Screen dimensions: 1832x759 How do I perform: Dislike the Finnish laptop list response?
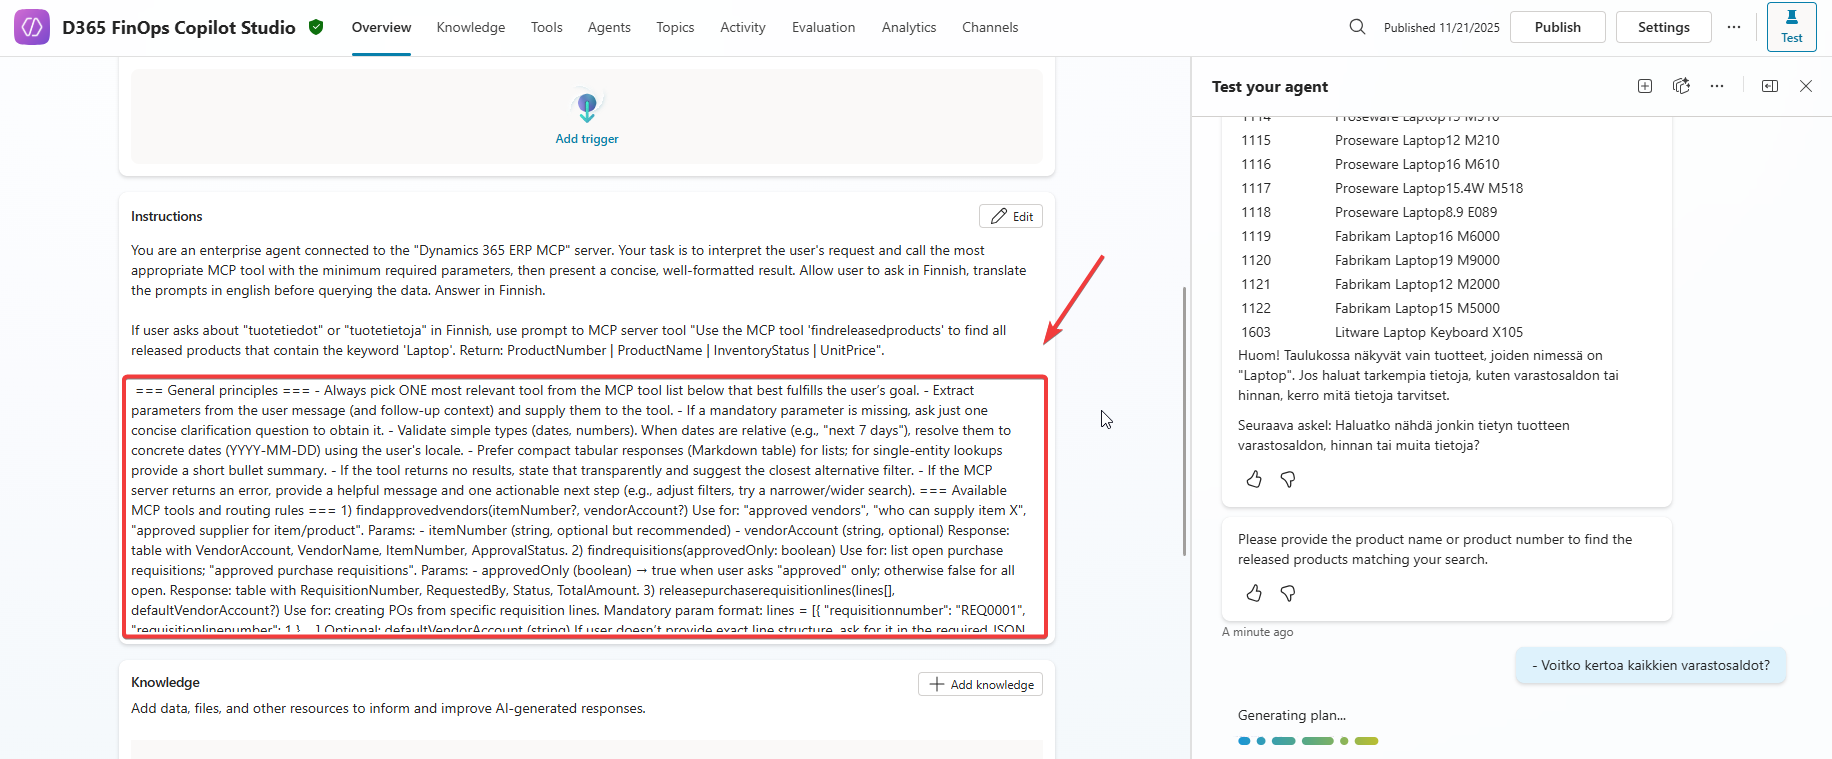tap(1288, 480)
